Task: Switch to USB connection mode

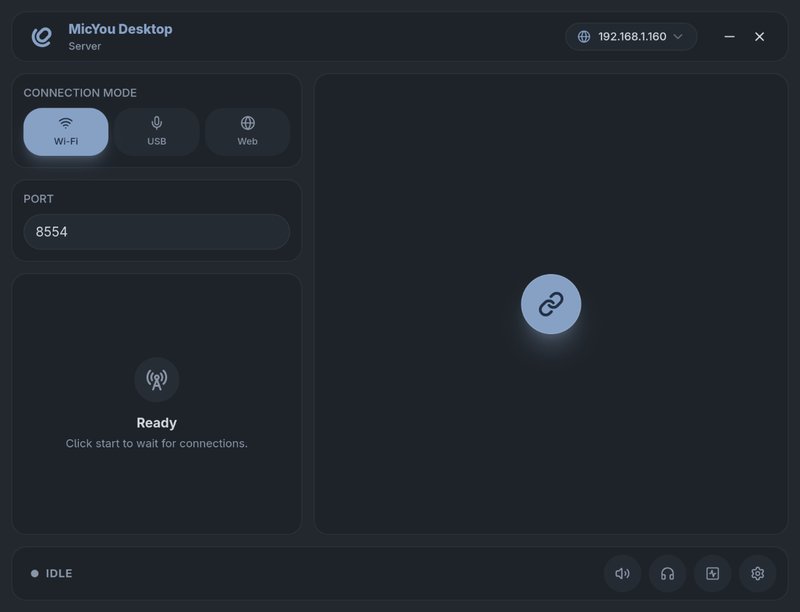Action: pos(157,132)
